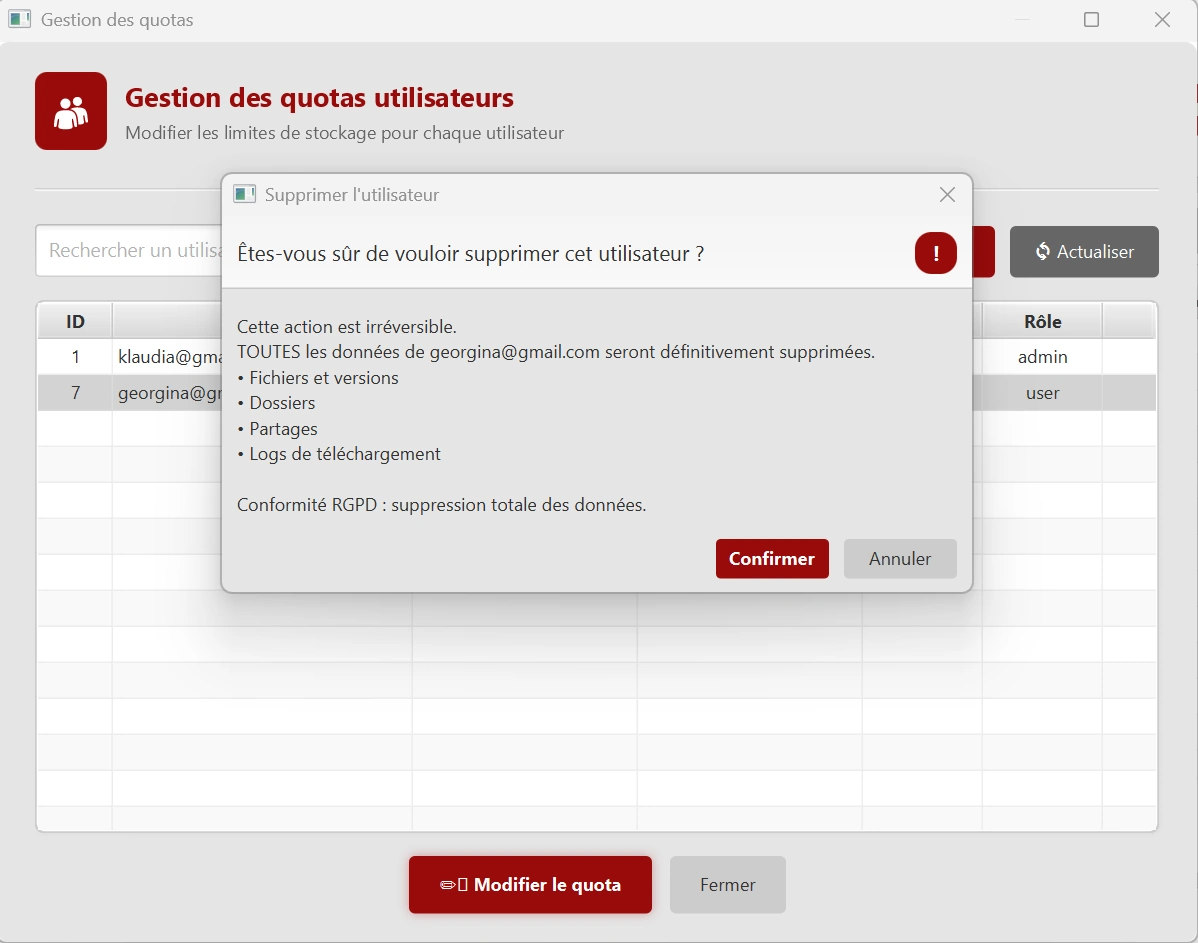Click the admin role cell for user 1

coord(1043,357)
